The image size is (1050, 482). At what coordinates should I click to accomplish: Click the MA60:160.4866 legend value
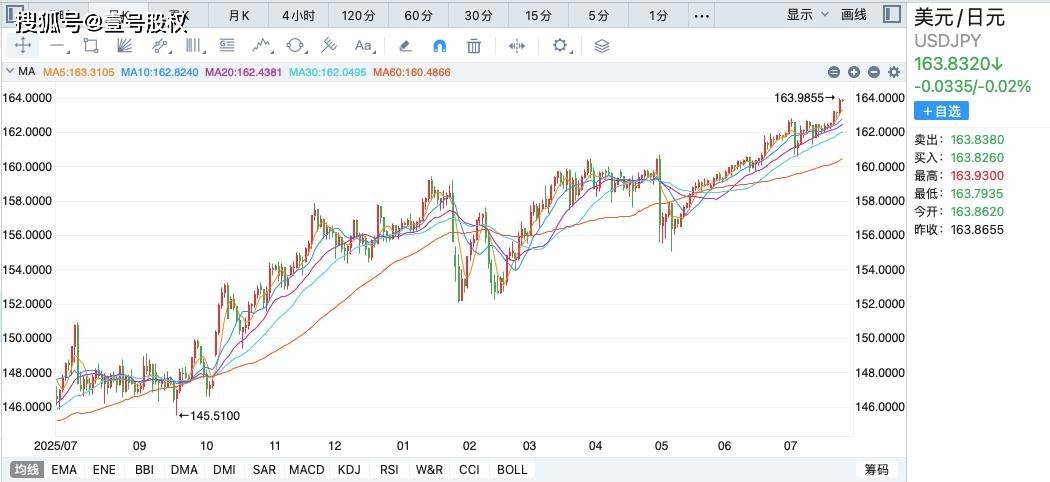412,72
